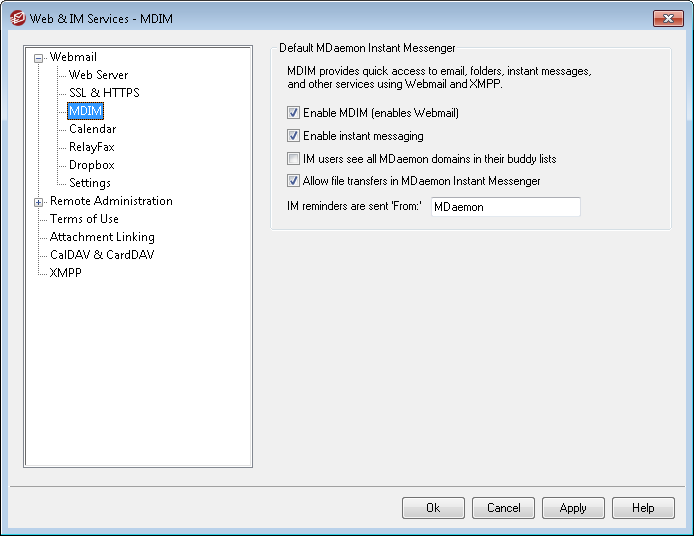This screenshot has height=536, width=694.
Task: Click the Help button
Action: pos(643,508)
